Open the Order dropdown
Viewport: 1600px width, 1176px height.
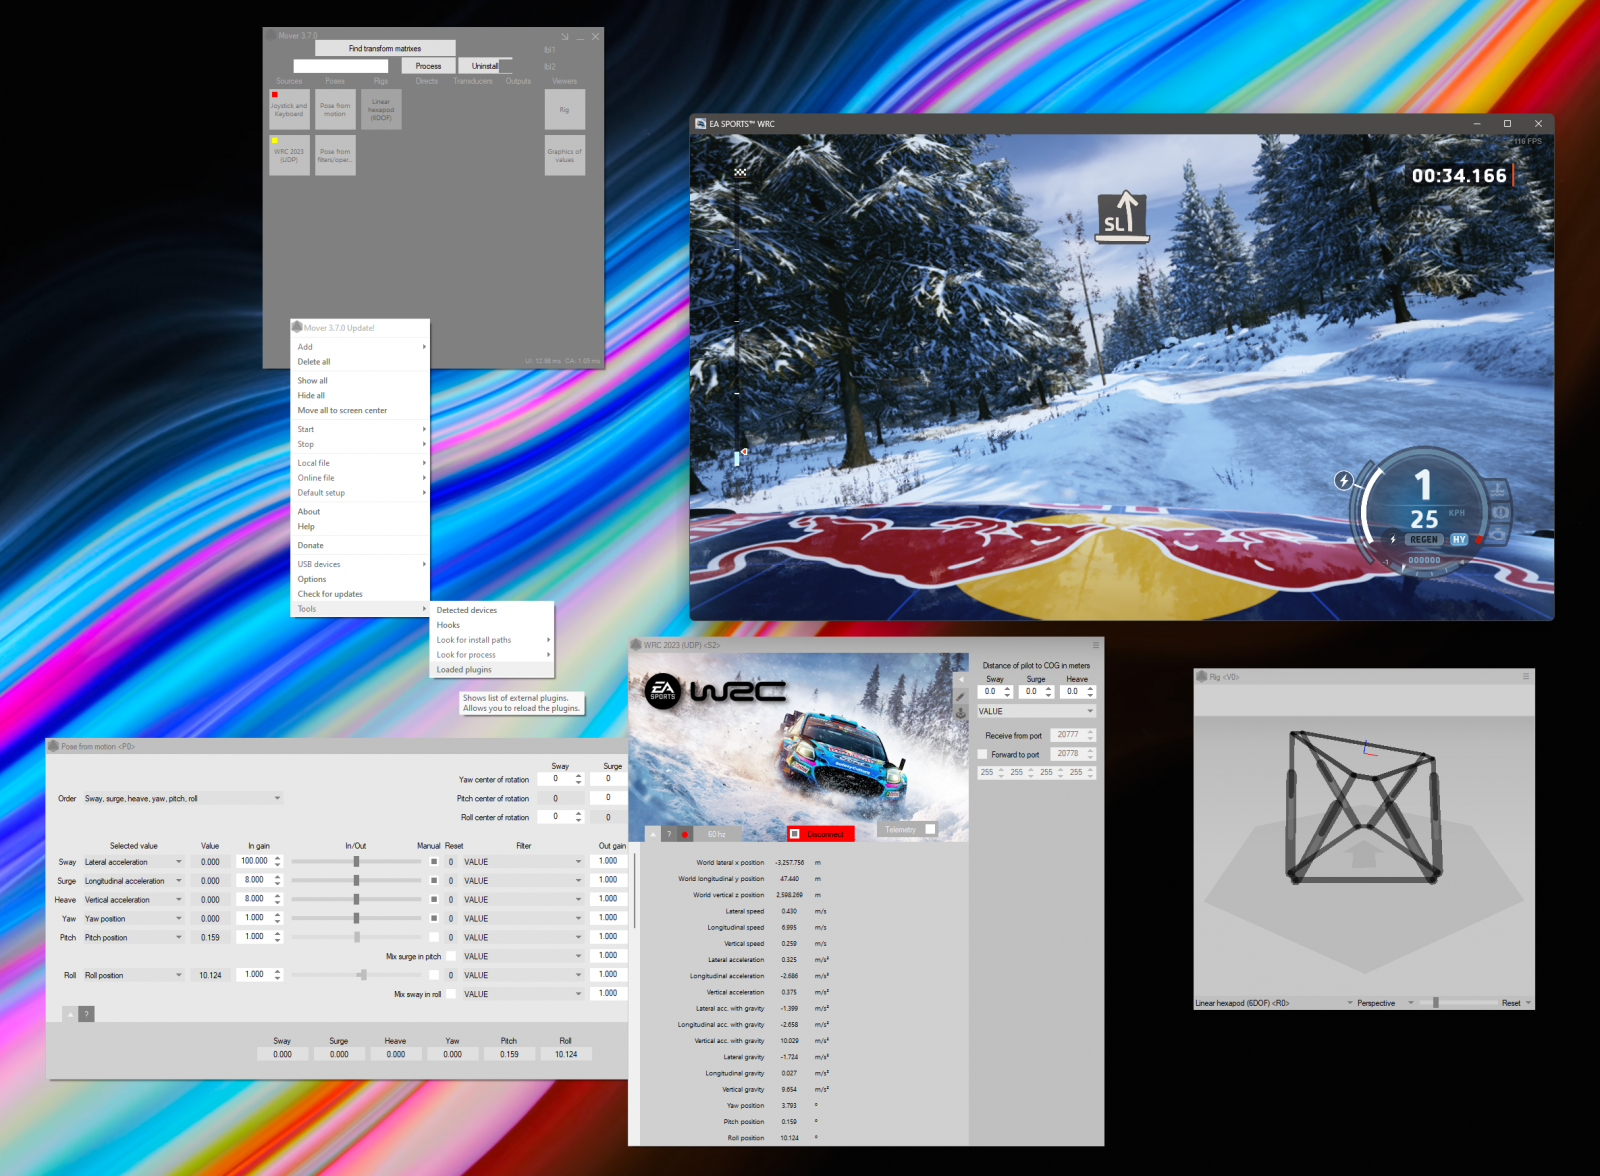[183, 798]
